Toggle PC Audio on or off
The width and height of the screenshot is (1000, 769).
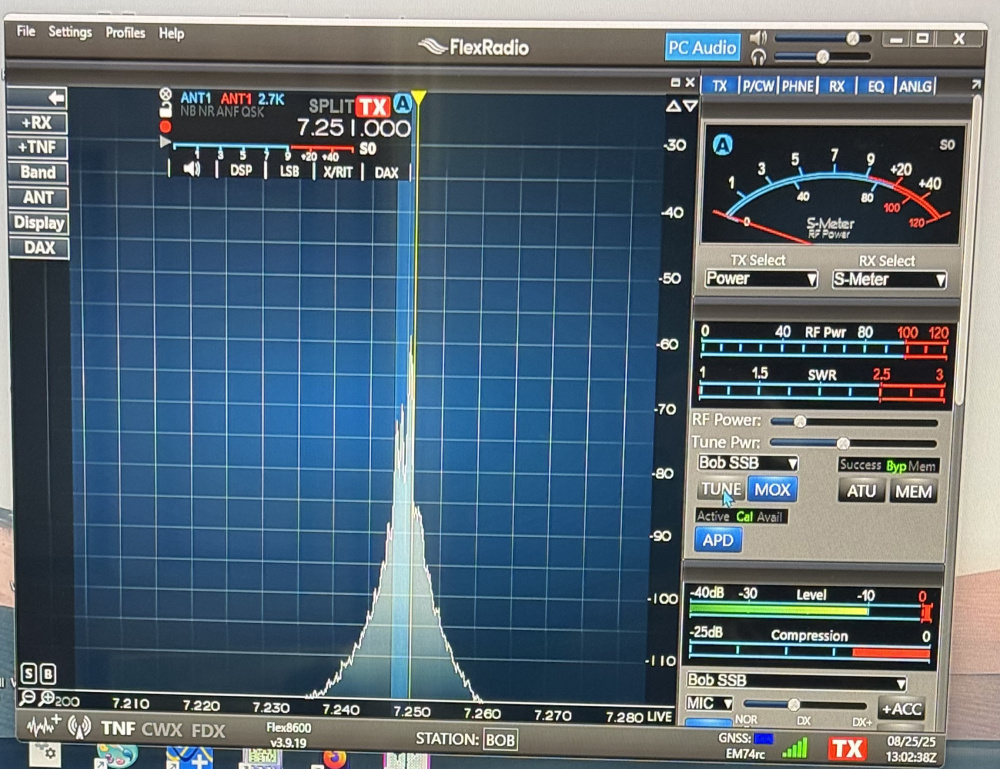tap(702, 47)
